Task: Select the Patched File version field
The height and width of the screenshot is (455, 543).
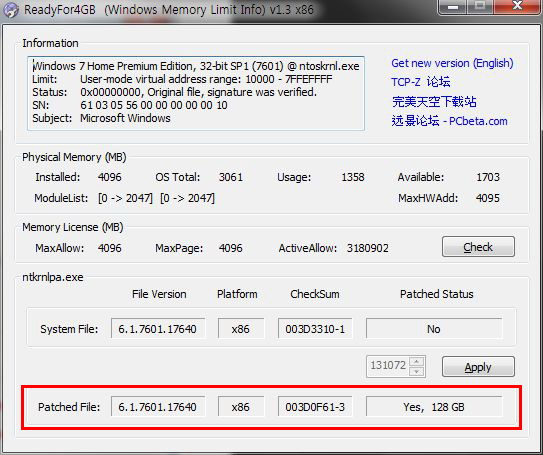Action: [158, 406]
